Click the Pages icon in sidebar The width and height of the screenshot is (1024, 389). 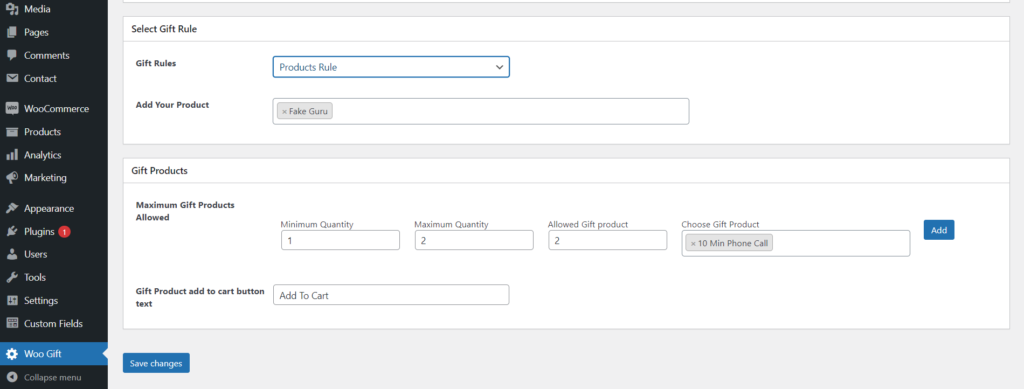click(x=12, y=32)
